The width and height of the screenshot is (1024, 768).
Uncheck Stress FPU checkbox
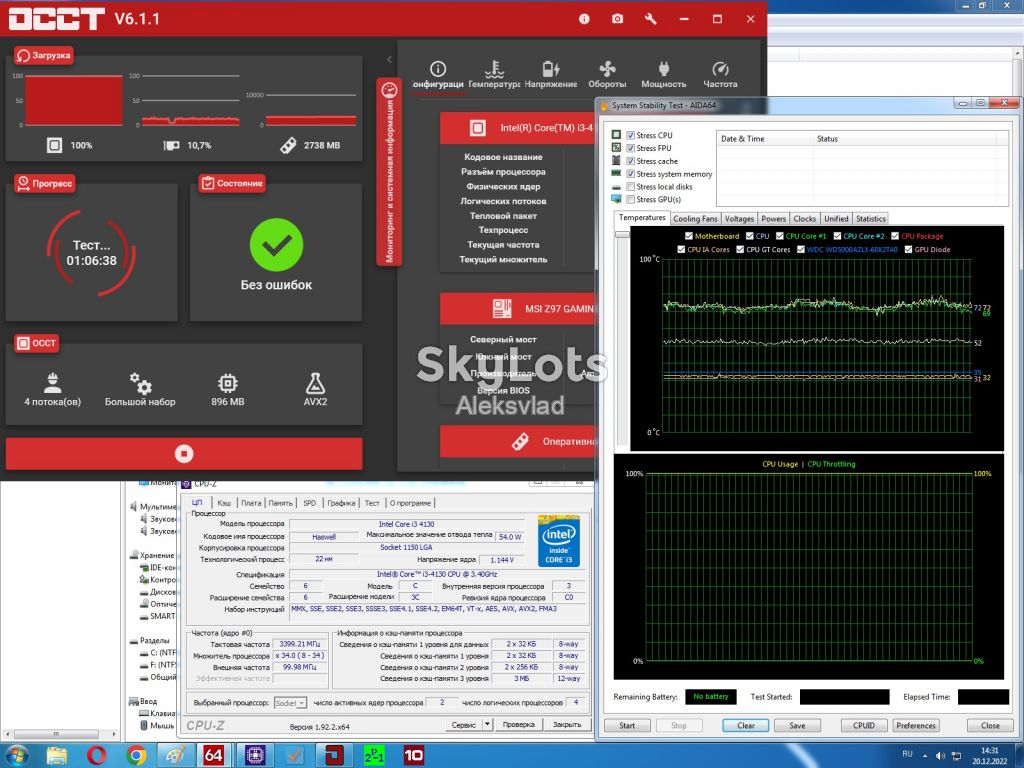coord(631,148)
